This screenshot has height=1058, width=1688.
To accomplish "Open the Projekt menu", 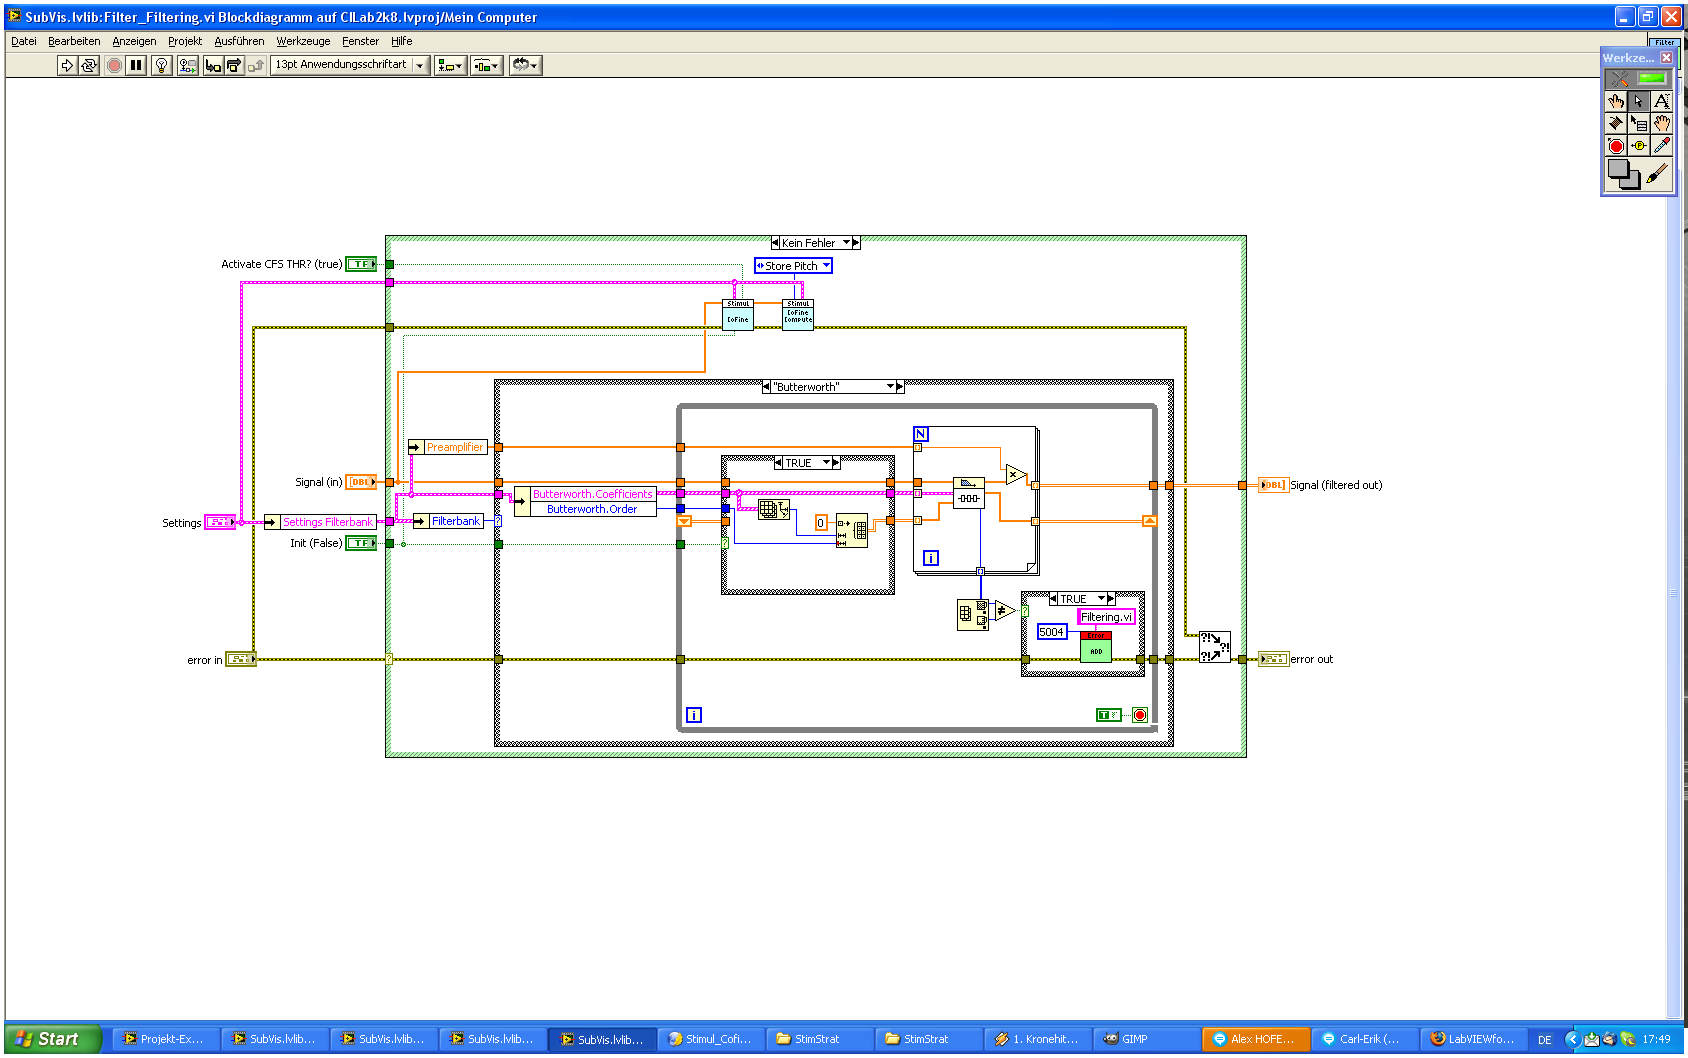I will (185, 41).
